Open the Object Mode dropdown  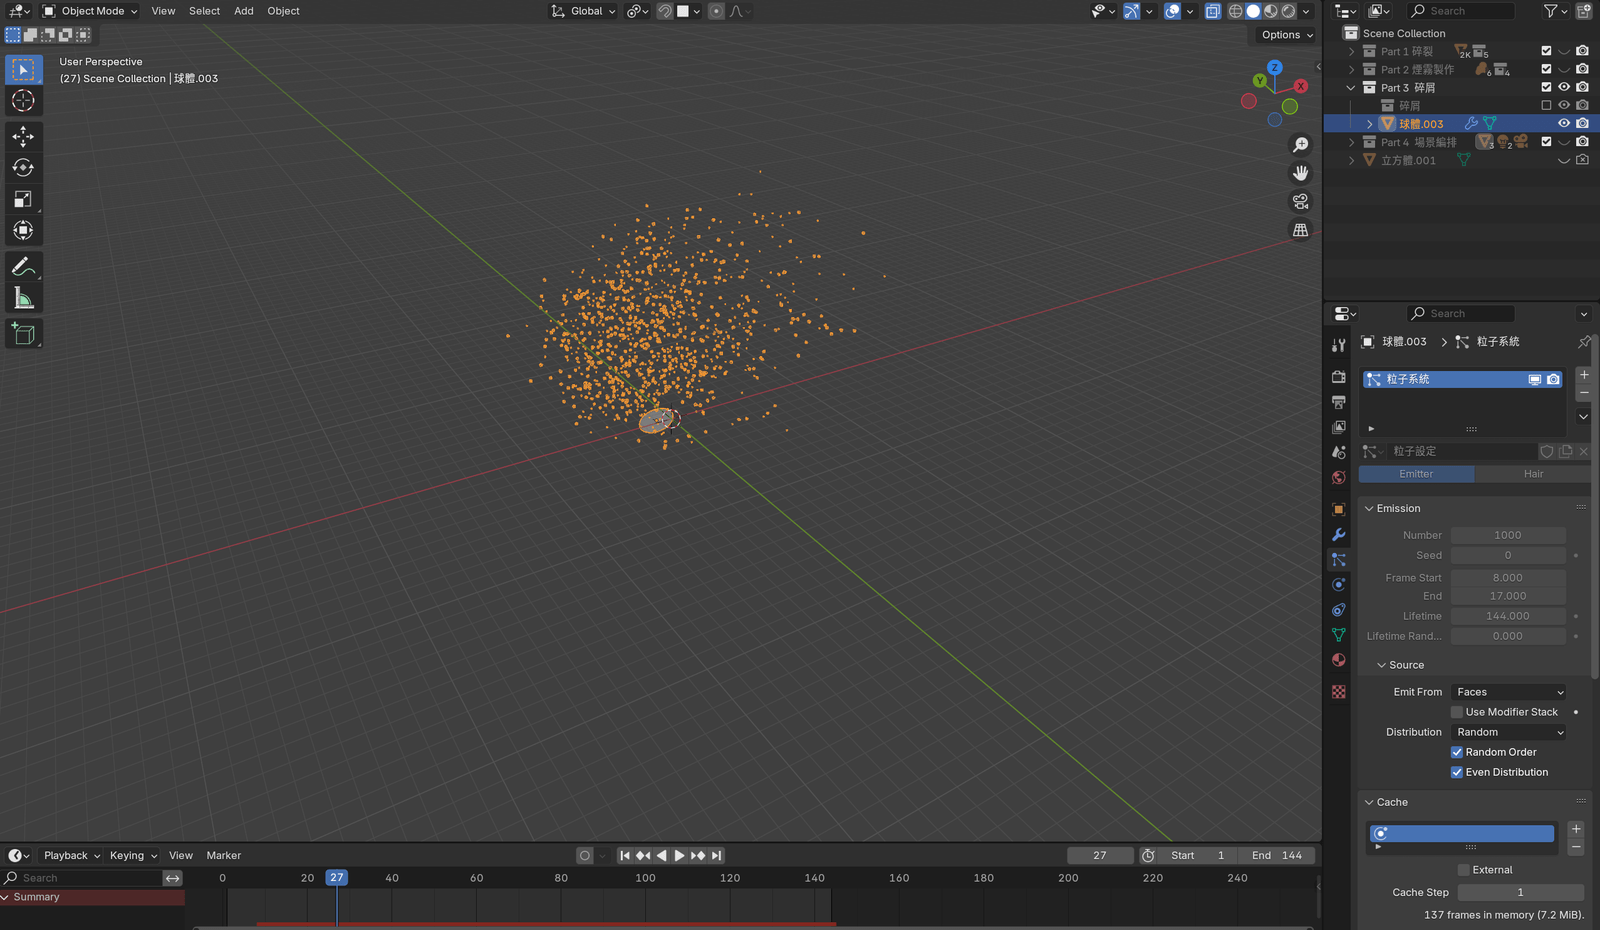point(90,11)
